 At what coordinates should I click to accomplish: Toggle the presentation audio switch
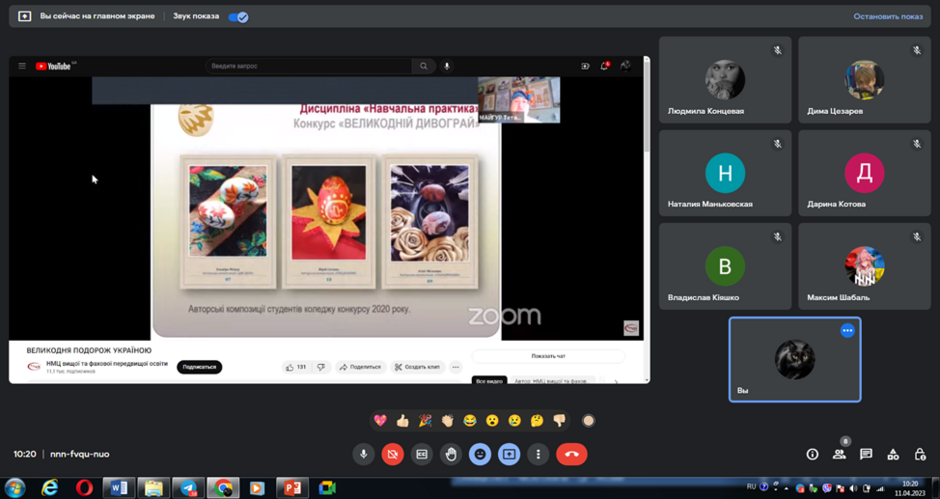238,17
